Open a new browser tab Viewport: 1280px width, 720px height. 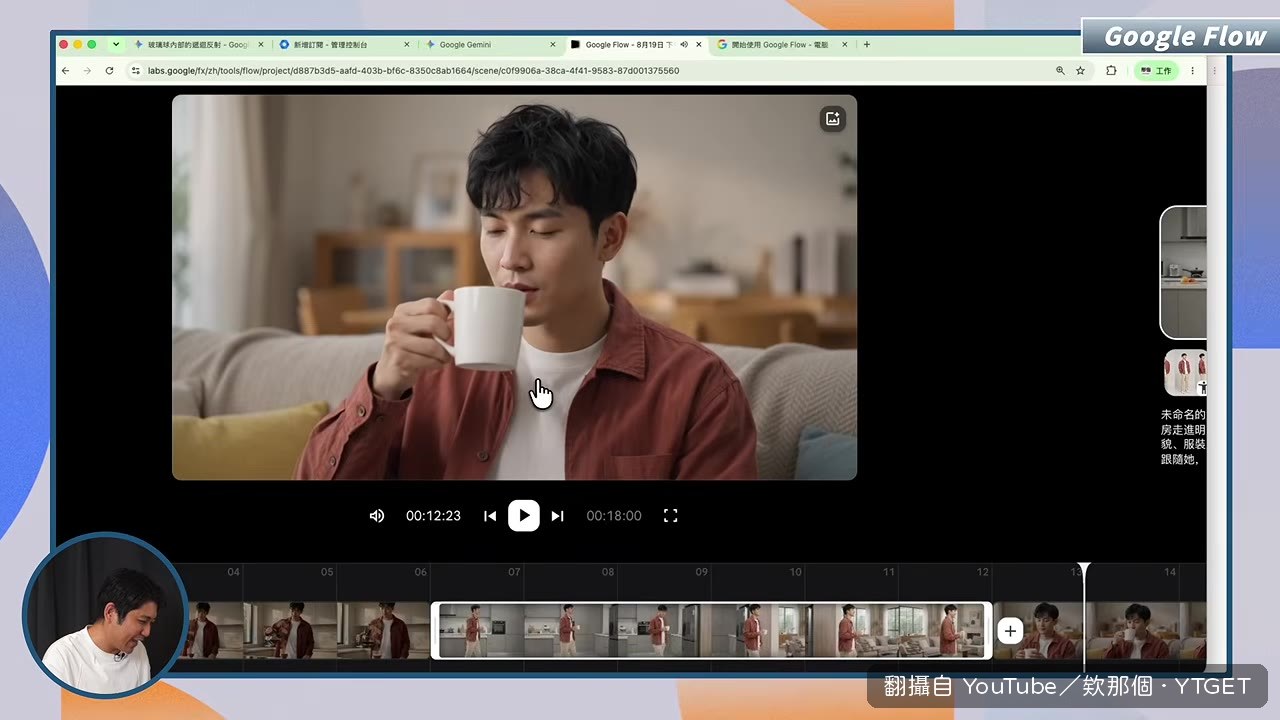[866, 44]
